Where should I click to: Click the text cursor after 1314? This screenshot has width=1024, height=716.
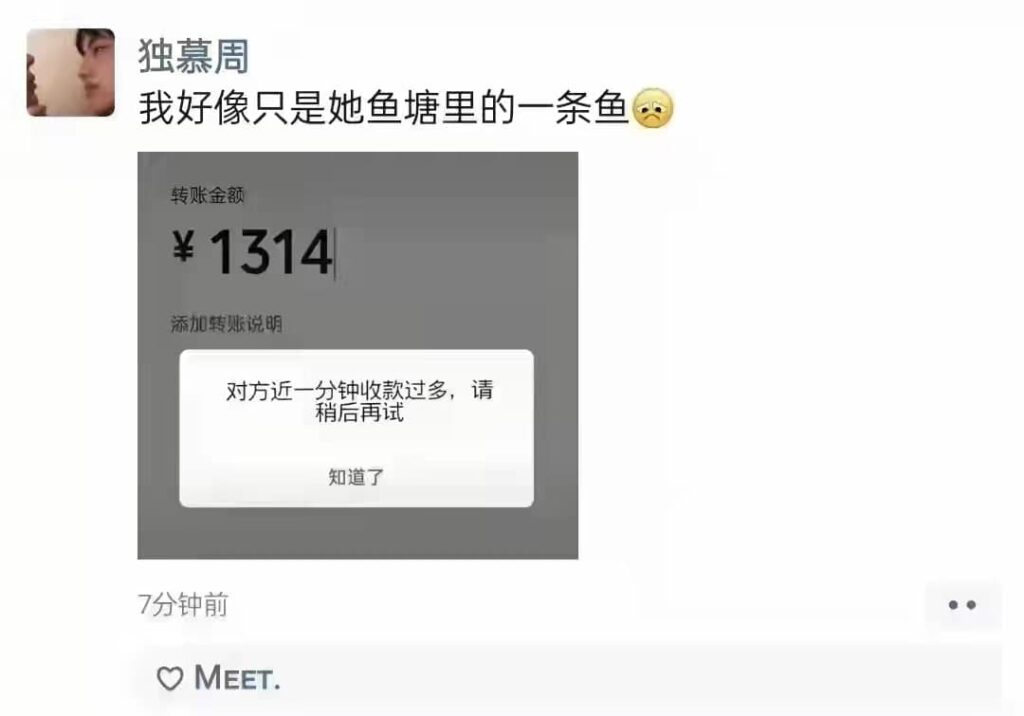pyautogui.click(x=335, y=253)
